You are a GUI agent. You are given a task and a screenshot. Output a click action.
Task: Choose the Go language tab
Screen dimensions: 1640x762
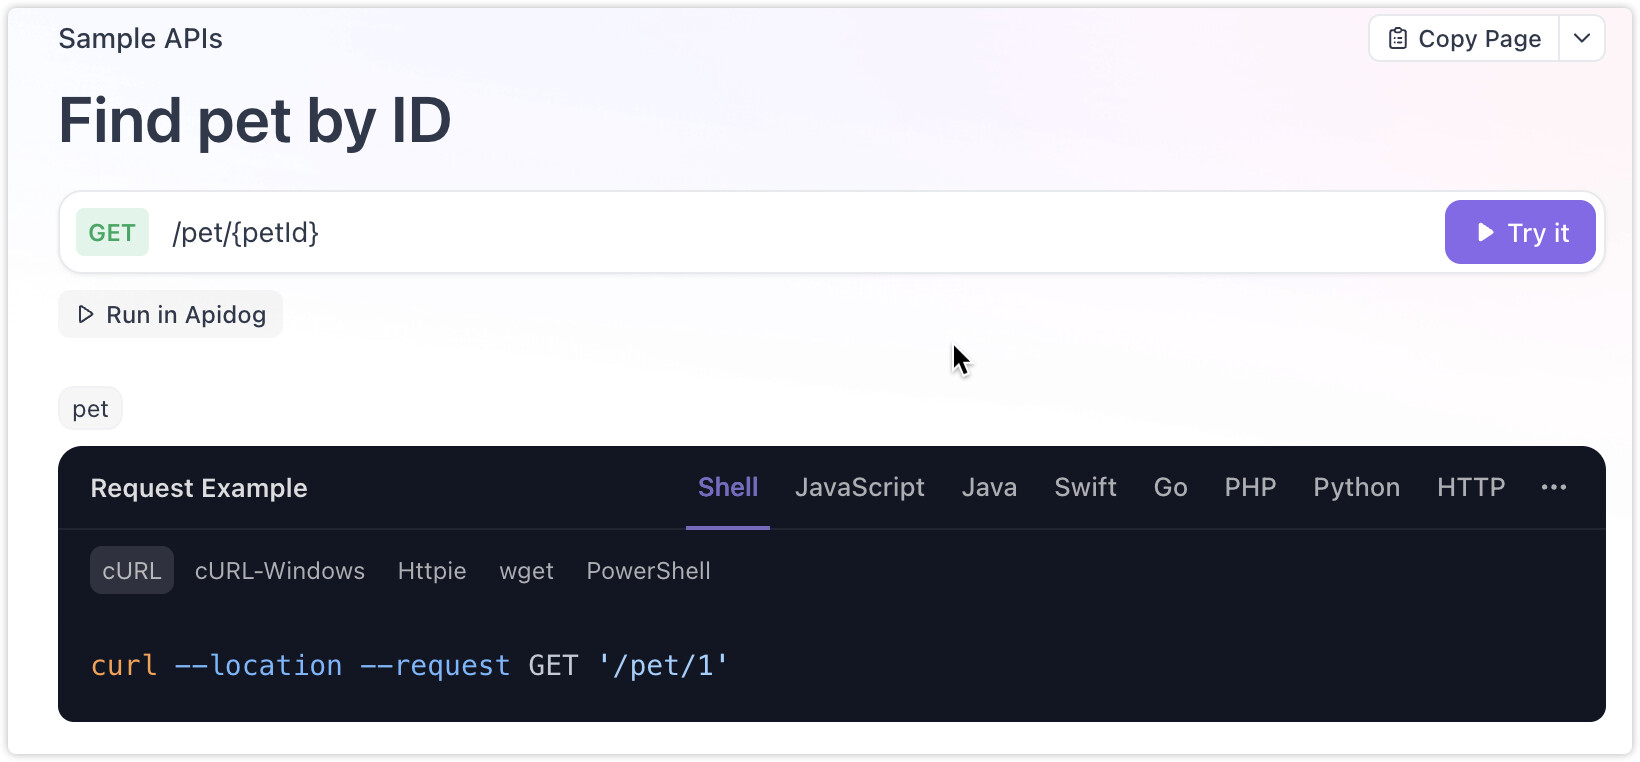(1170, 487)
